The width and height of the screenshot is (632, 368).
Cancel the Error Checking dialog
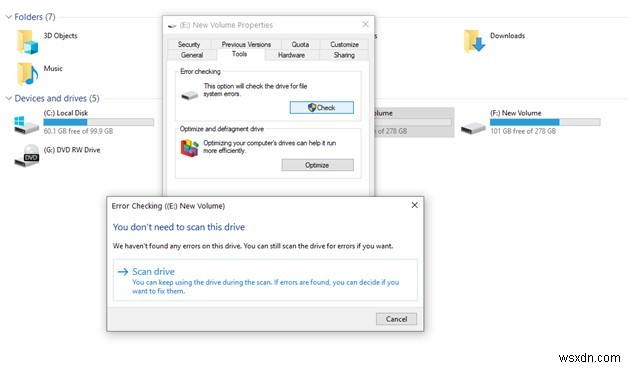click(396, 319)
